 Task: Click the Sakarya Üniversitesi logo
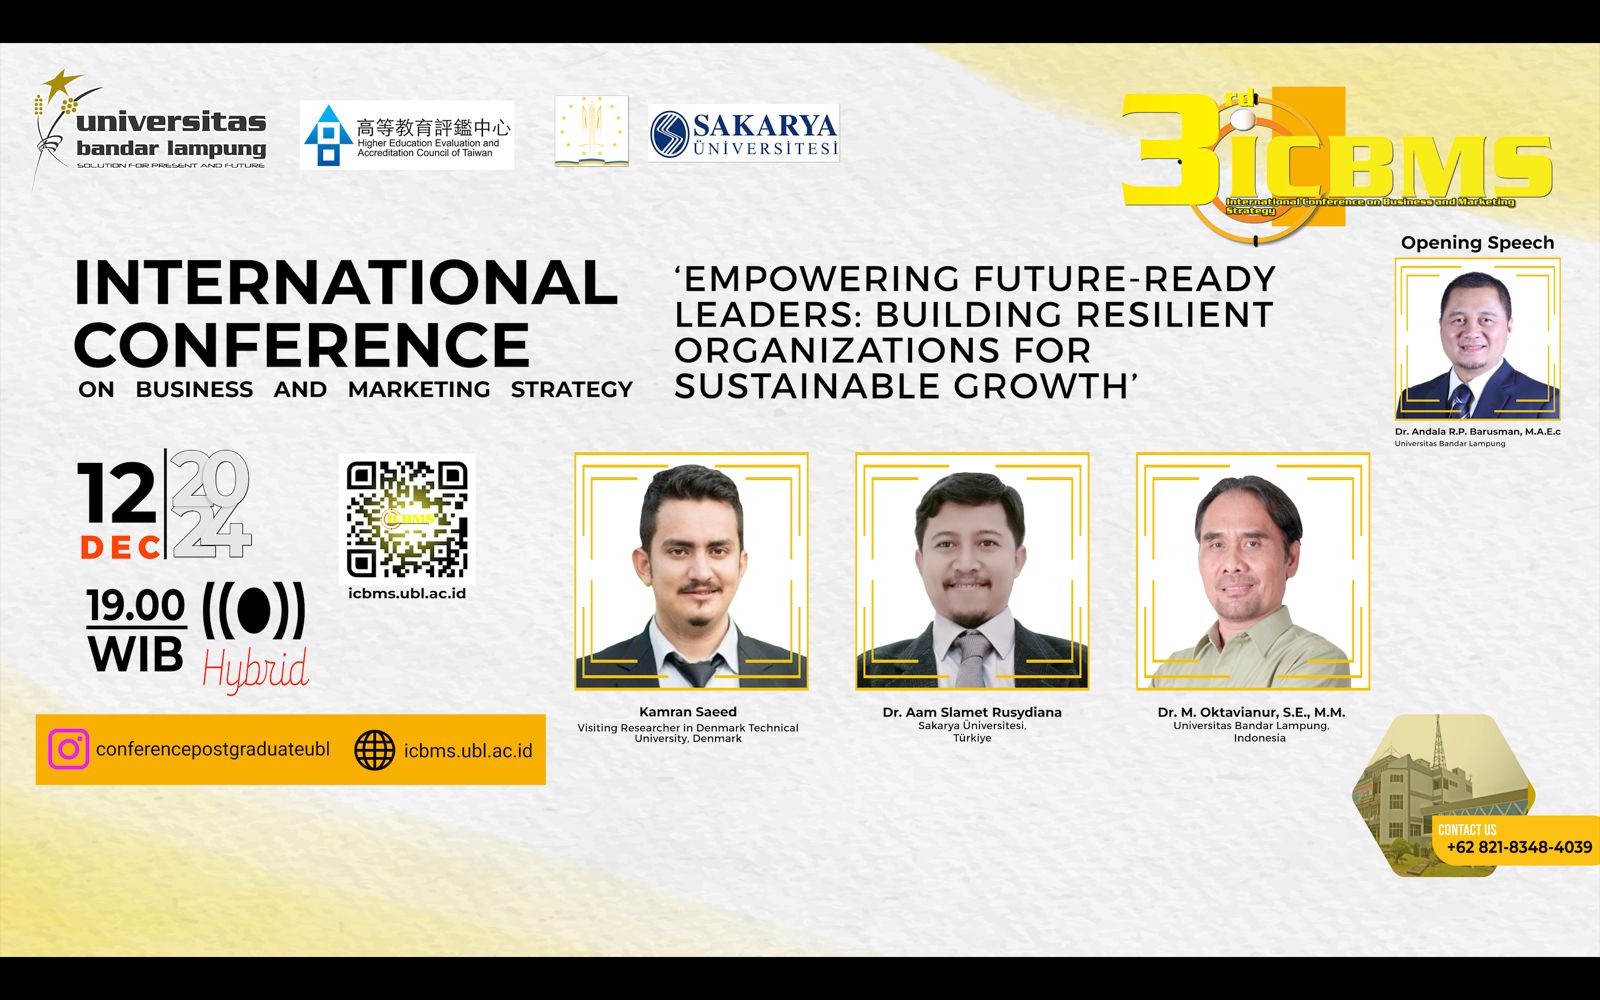click(x=743, y=134)
